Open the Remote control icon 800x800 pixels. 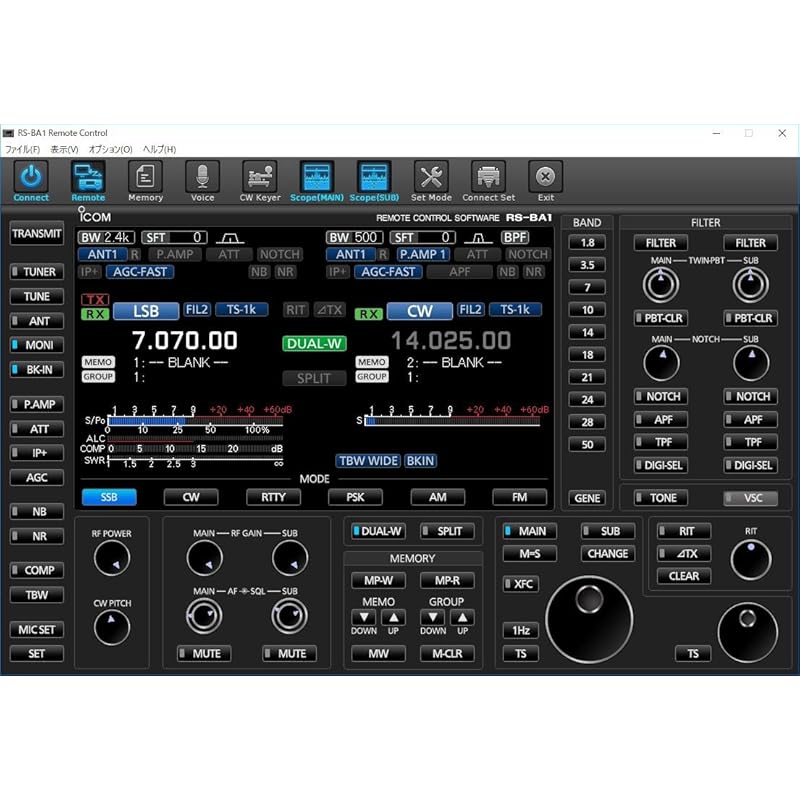[88, 177]
